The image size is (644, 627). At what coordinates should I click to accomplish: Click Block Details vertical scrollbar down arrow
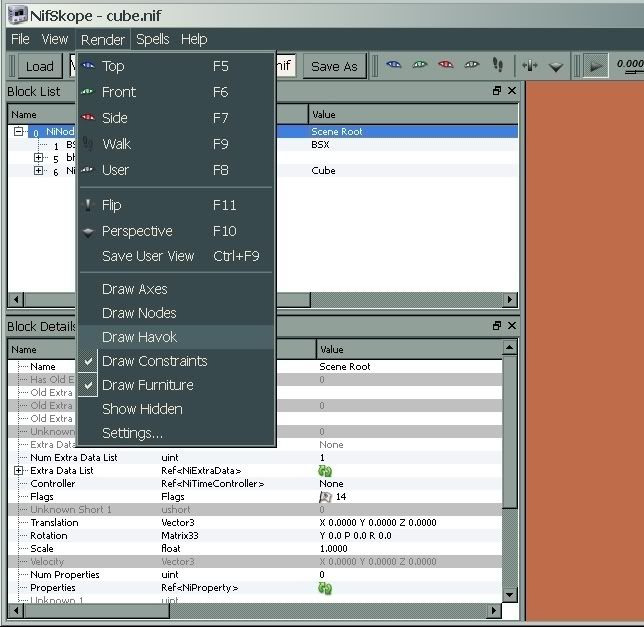(x=511, y=595)
